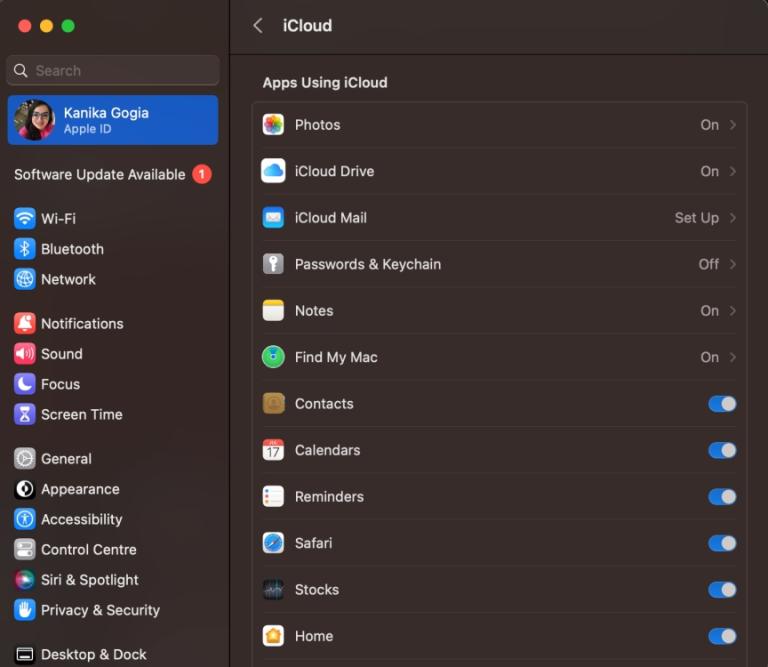Open Software Update Available notice
This screenshot has width=768, height=667.
[x=100, y=174]
